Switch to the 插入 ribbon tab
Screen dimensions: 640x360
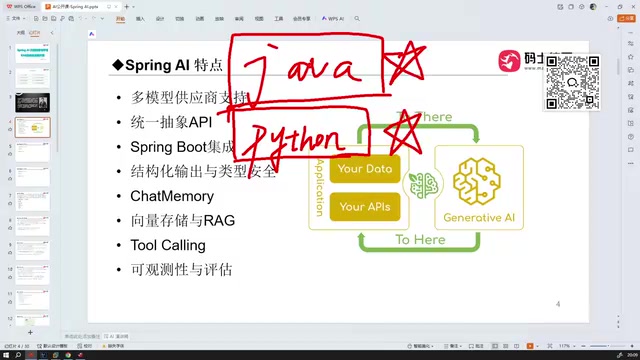(x=140, y=19)
